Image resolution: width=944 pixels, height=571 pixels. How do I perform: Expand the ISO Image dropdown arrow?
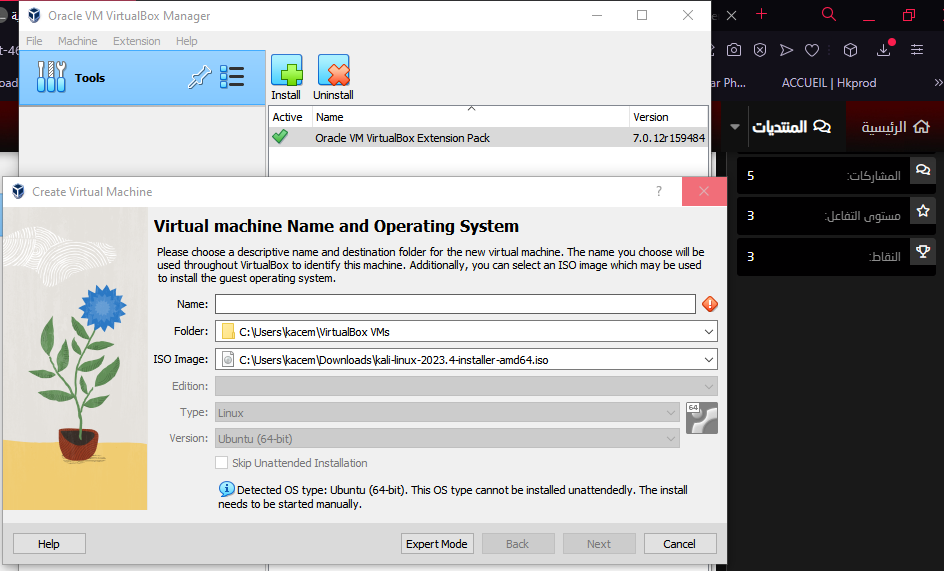click(709, 360)
